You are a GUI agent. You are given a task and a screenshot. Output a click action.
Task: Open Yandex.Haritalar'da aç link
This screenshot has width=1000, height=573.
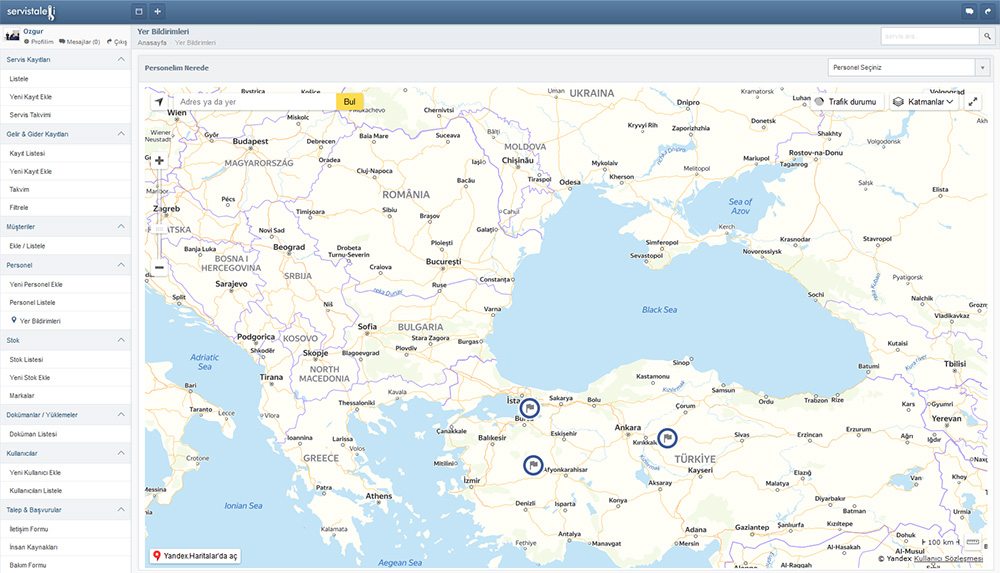195,556
